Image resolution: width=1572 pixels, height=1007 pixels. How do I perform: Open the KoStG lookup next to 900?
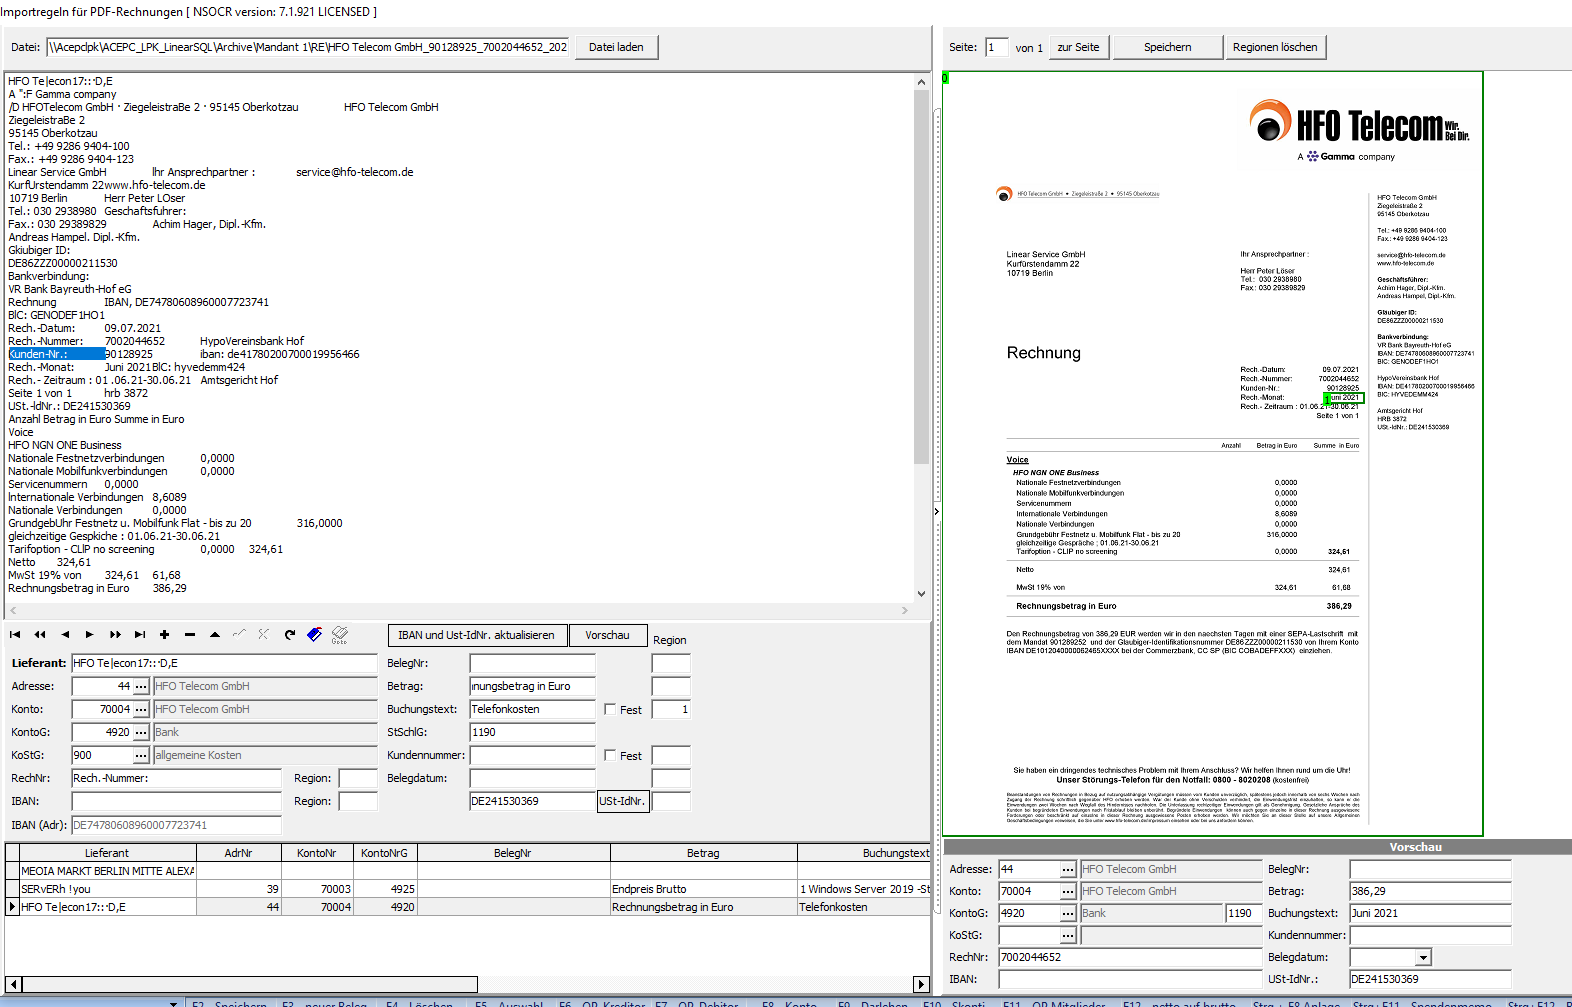pyautogui.click(x=141, y=755)
